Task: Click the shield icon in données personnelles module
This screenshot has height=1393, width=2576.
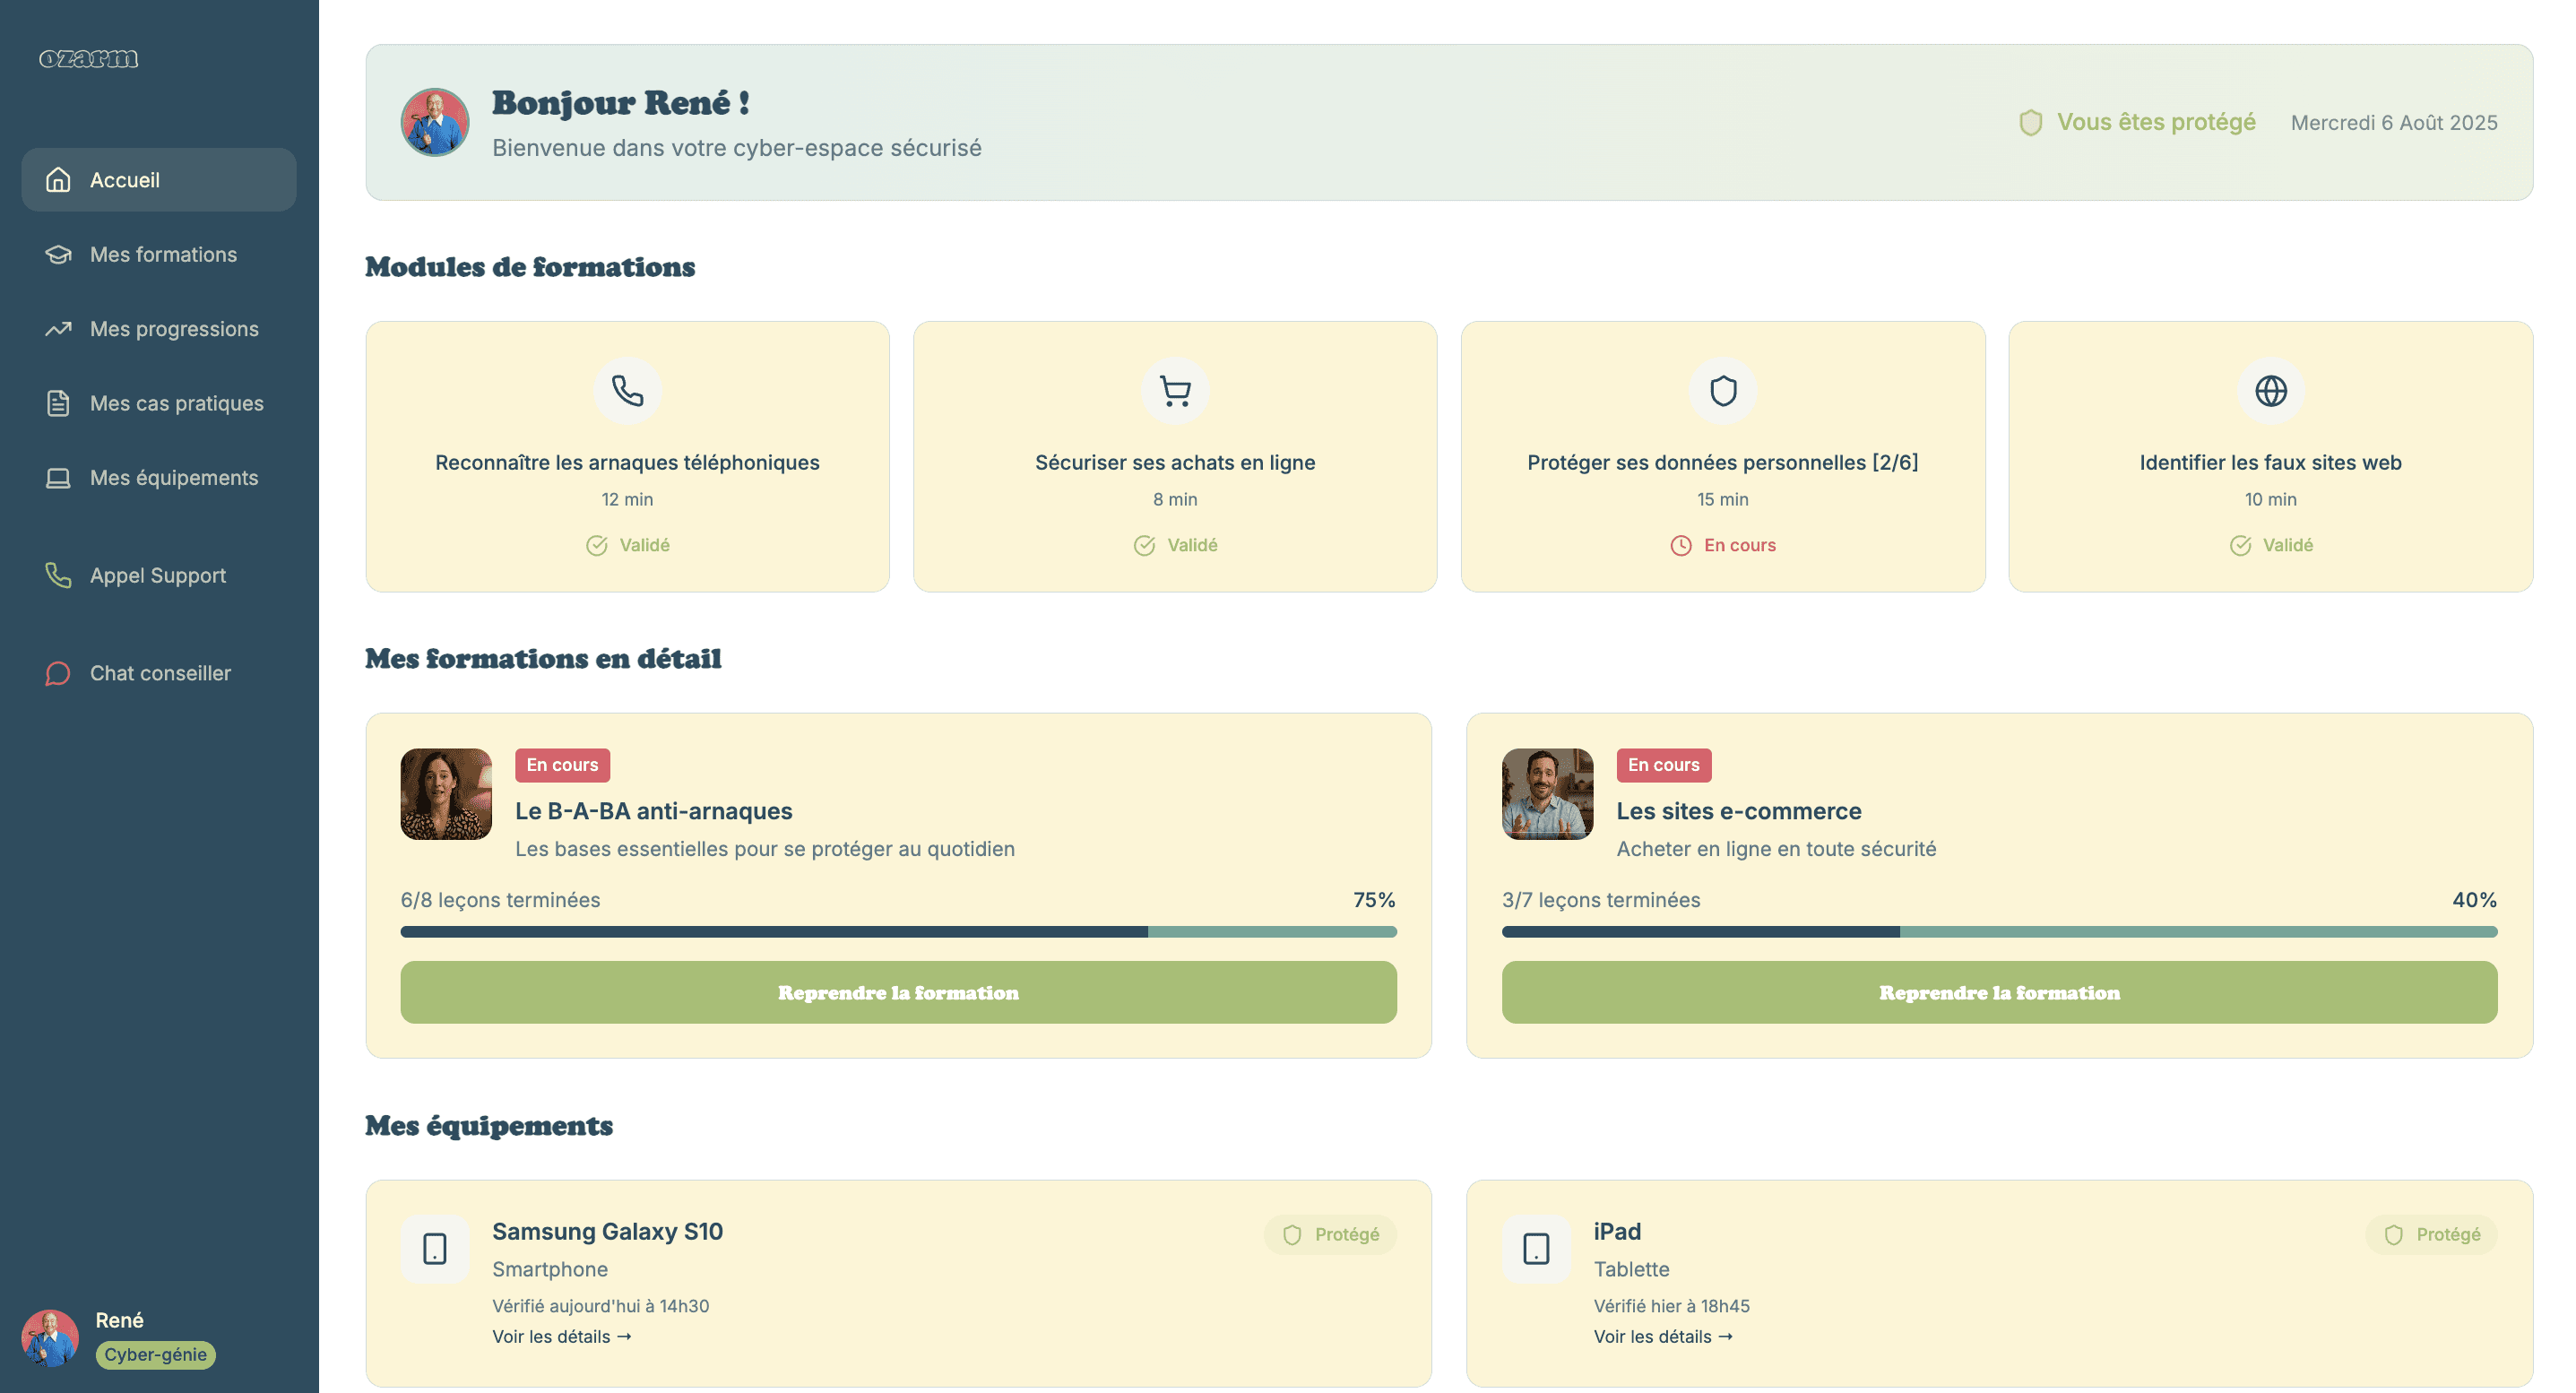Action: pos(1722,391)
